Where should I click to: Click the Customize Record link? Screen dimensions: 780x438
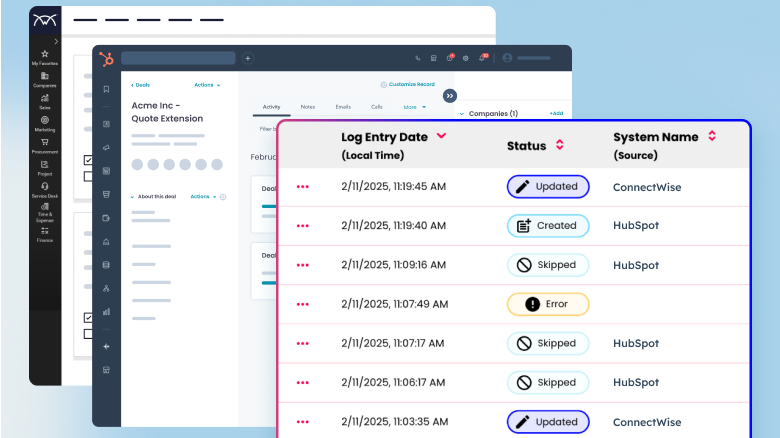[410, 85]
